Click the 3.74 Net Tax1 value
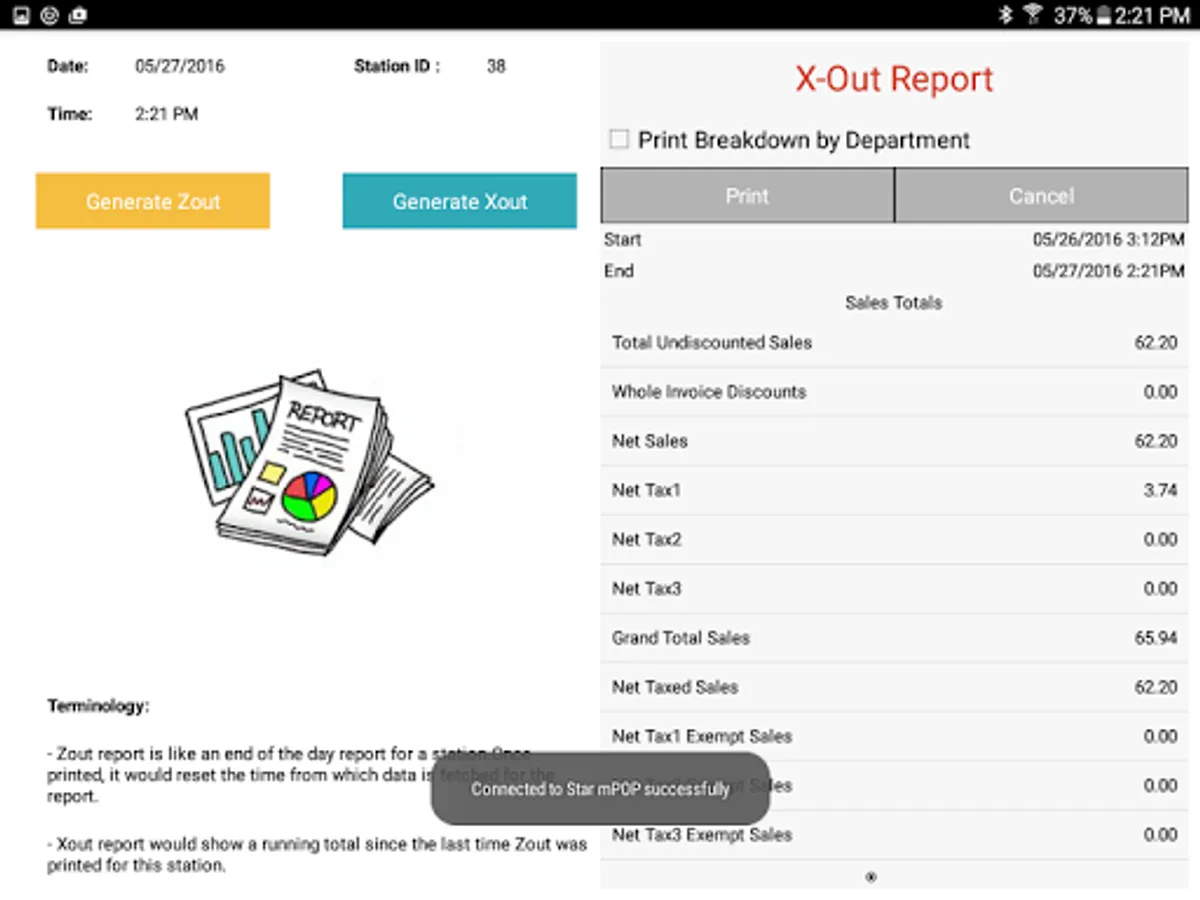1200x900 pixels. [x=1160, y=490]
